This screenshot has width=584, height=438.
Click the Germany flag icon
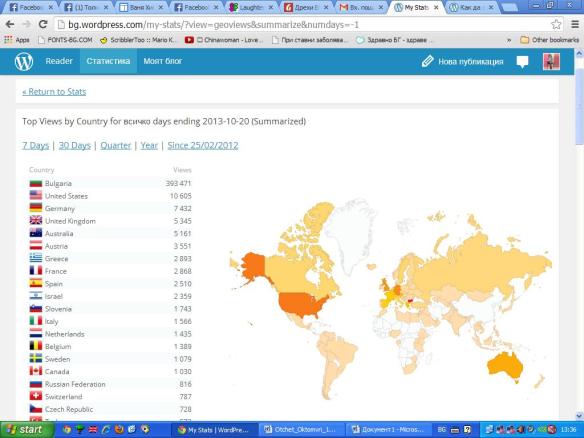coord(36,208)
